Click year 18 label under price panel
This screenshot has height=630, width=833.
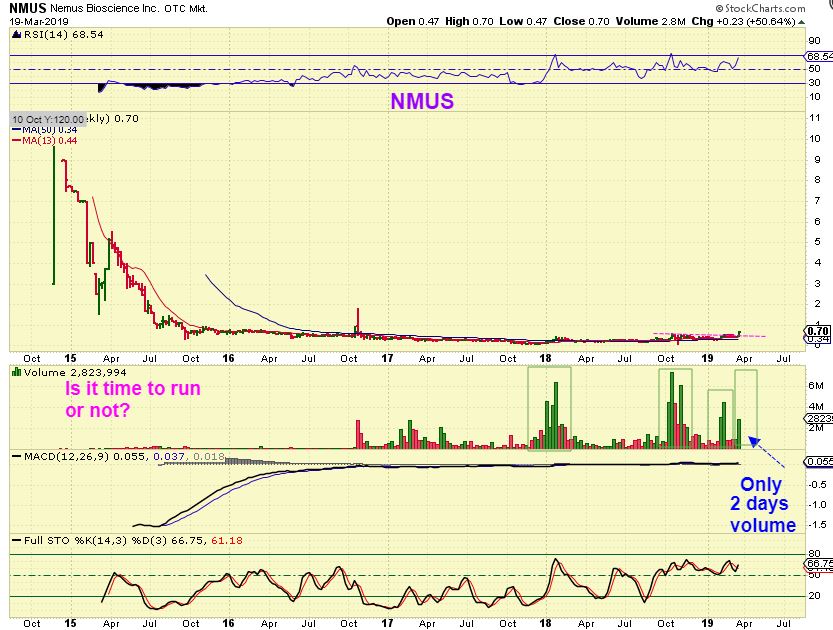546,358
